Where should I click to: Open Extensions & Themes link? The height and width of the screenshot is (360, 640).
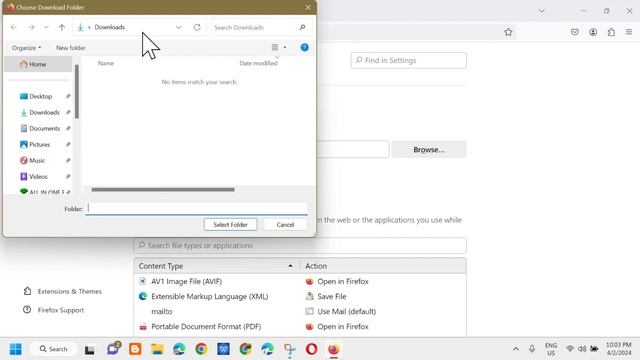62,291
